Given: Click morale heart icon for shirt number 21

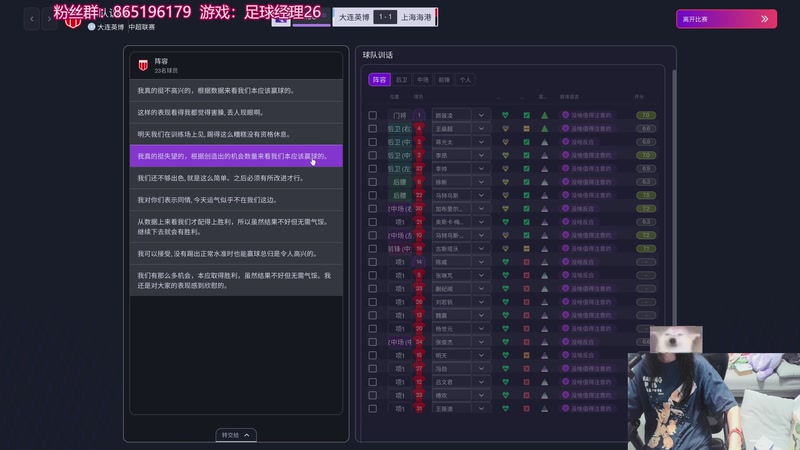Looking at the screenshot, I should 506,222.
